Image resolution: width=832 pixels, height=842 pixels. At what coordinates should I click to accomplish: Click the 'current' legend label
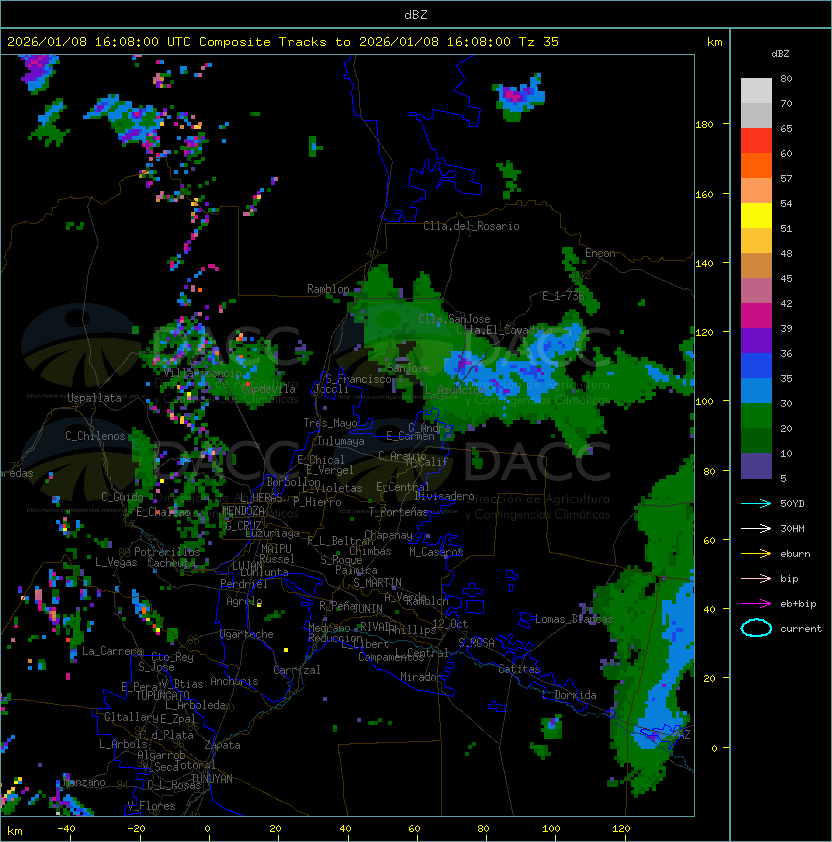click(801, 629)
